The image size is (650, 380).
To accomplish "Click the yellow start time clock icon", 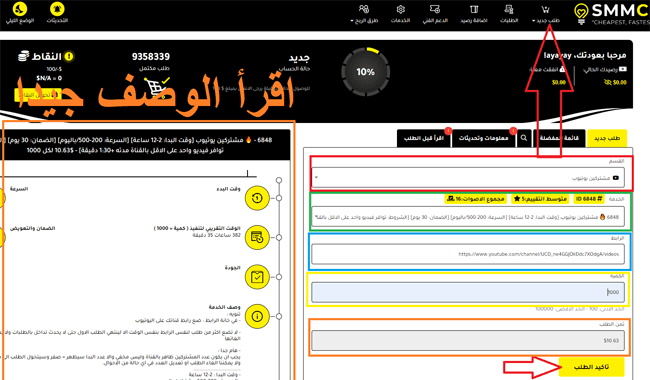I will (x=257, y=198).
